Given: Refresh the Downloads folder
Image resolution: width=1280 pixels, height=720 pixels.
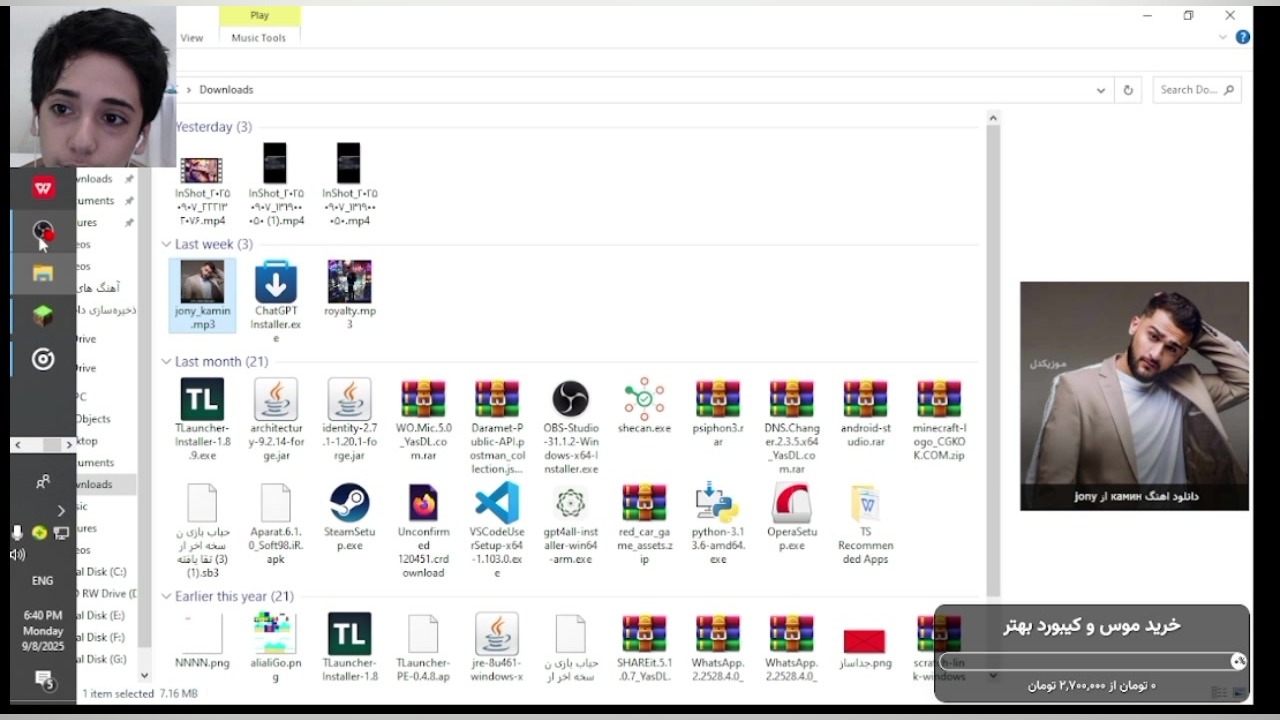Looking at the screenshot, I should pyautogui.click(x=1128, y=90).
